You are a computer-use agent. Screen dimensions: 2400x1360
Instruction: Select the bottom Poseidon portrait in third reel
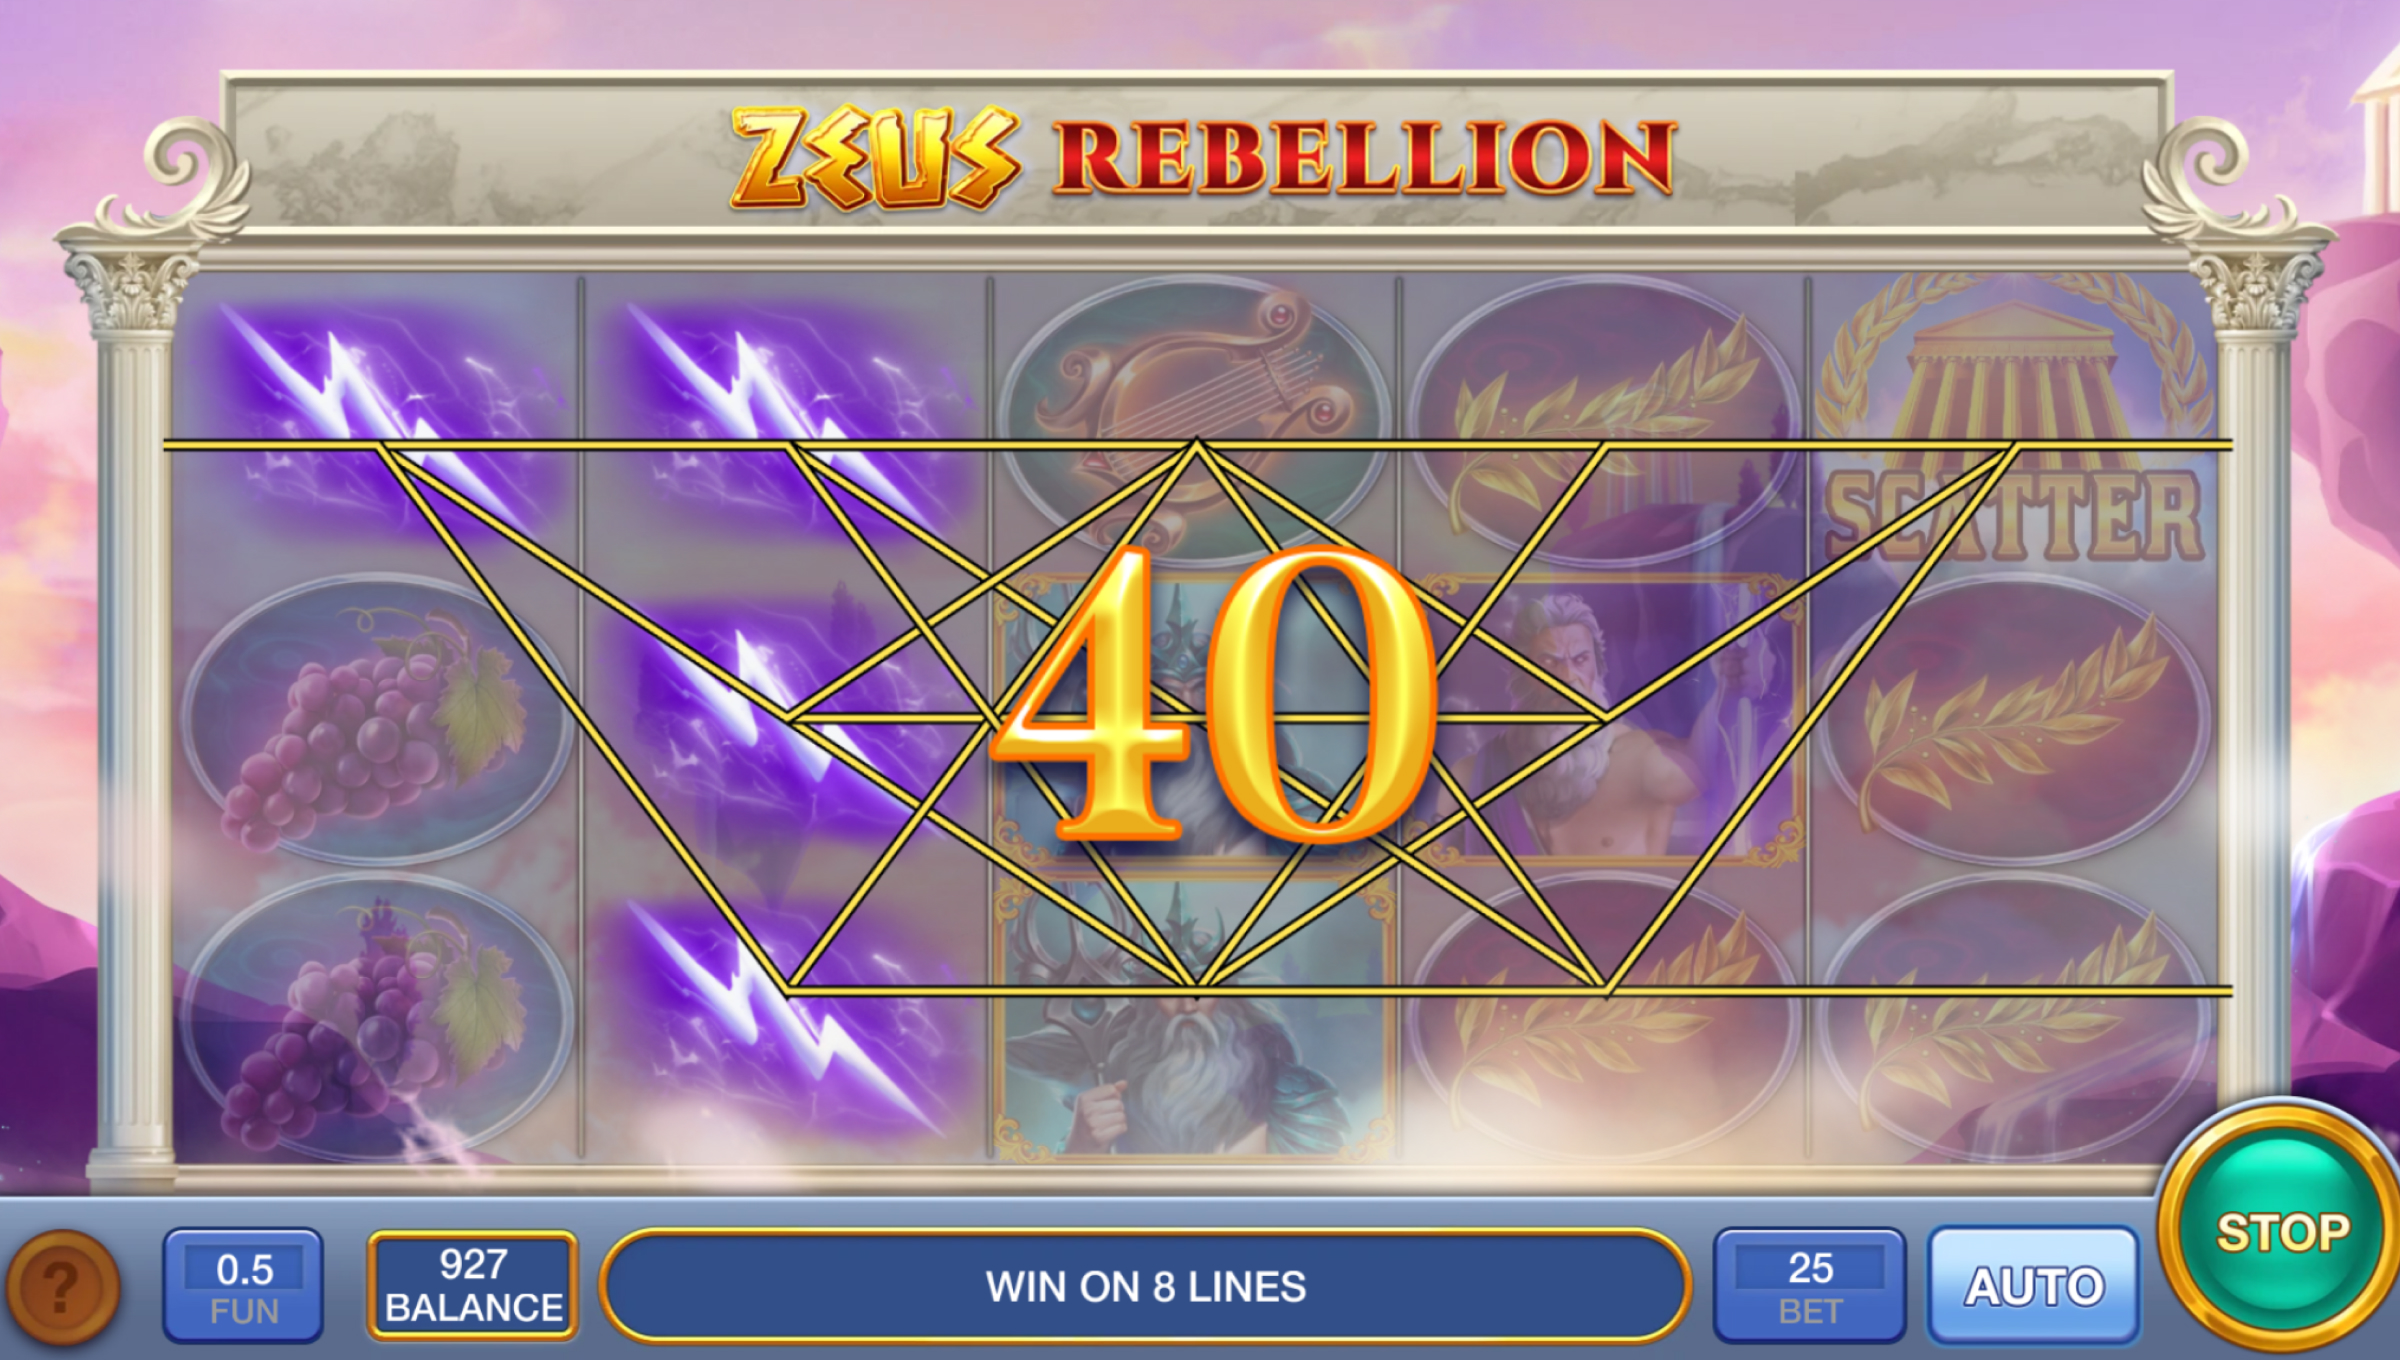[x=1194, y=1016]
